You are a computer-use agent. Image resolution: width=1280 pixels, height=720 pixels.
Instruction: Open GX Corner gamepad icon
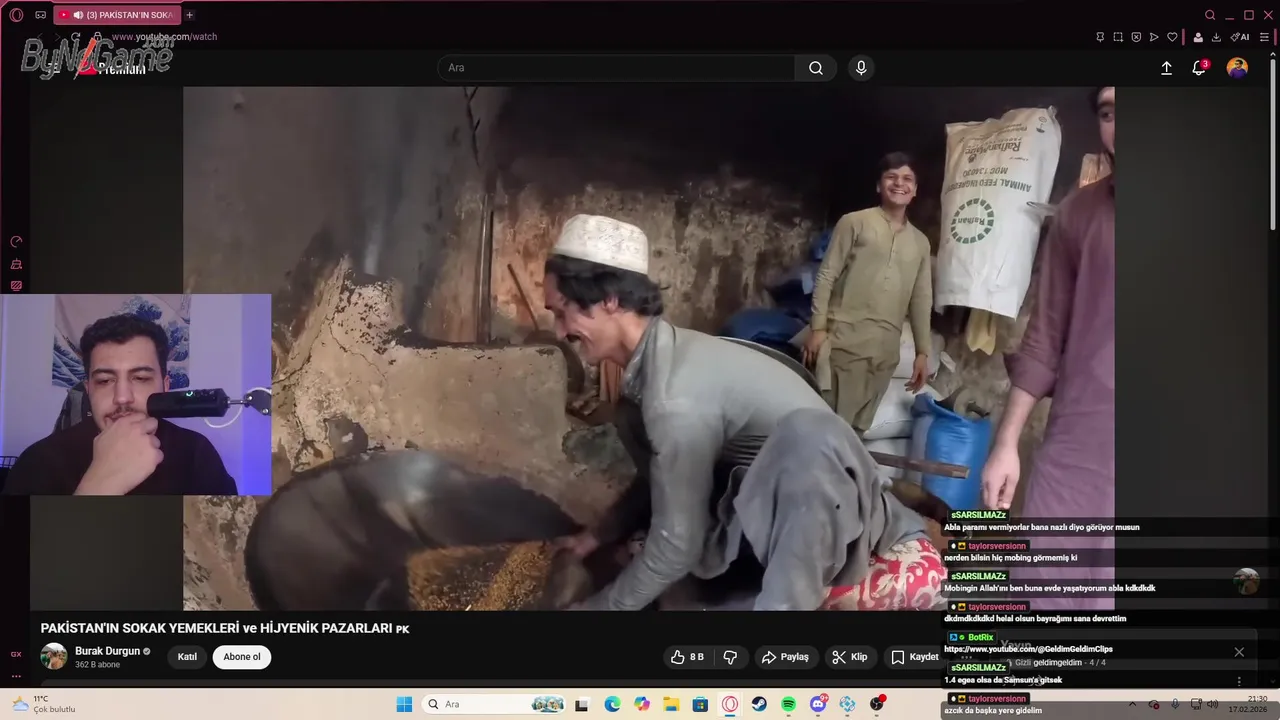[40, 15]
